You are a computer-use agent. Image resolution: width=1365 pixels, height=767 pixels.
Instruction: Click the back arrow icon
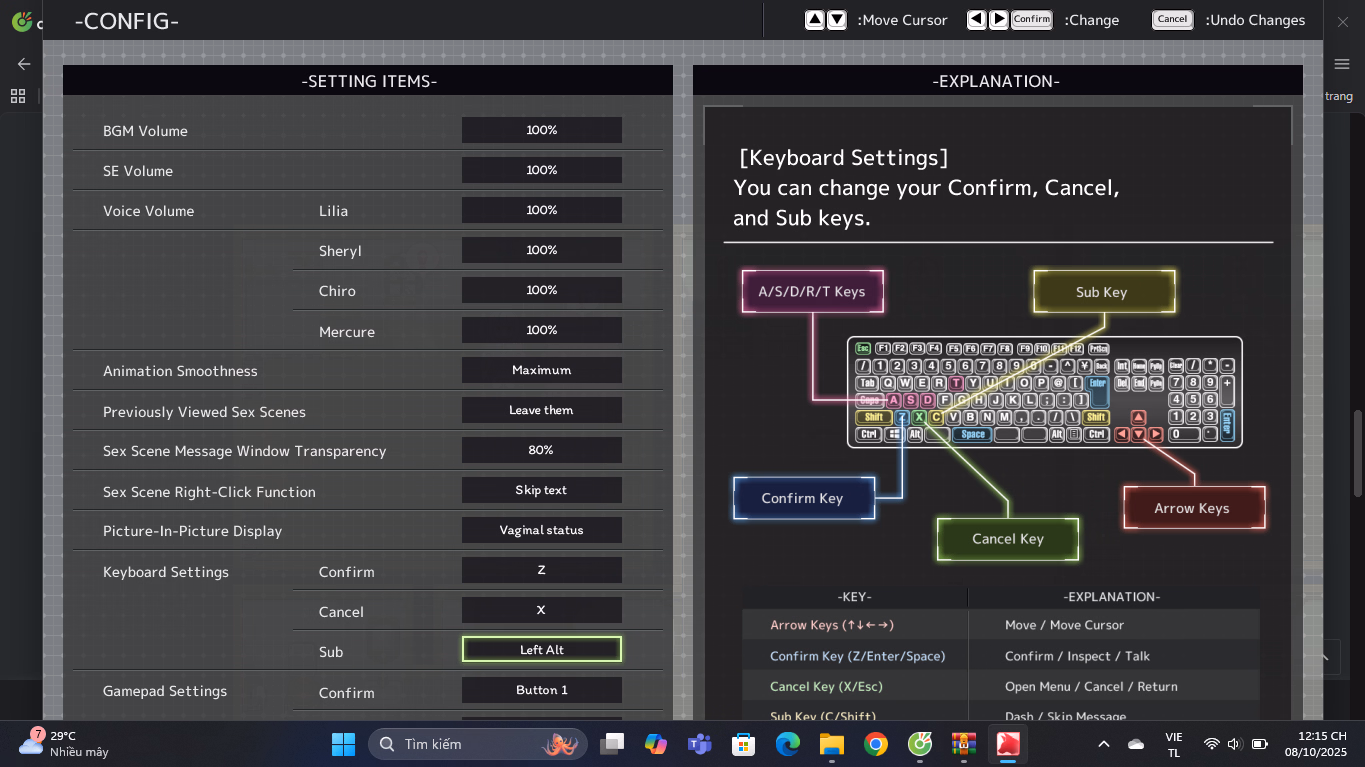[24, 64]
